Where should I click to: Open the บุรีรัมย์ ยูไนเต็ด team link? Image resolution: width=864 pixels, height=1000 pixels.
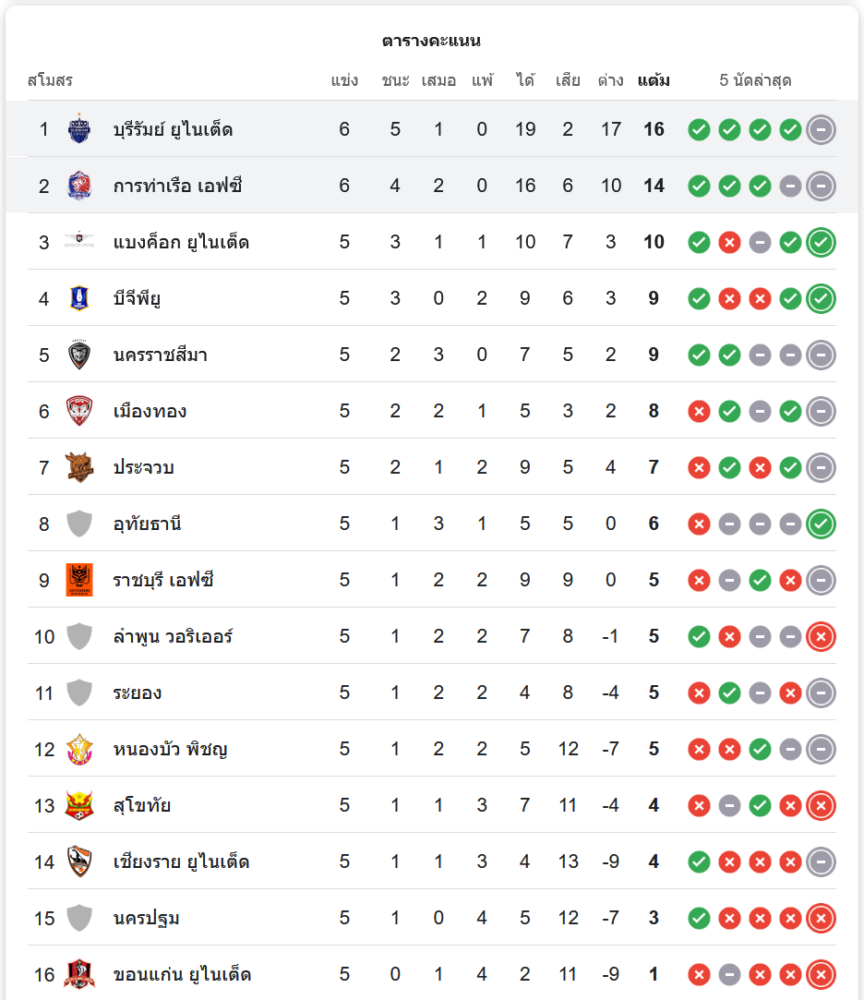173,129
